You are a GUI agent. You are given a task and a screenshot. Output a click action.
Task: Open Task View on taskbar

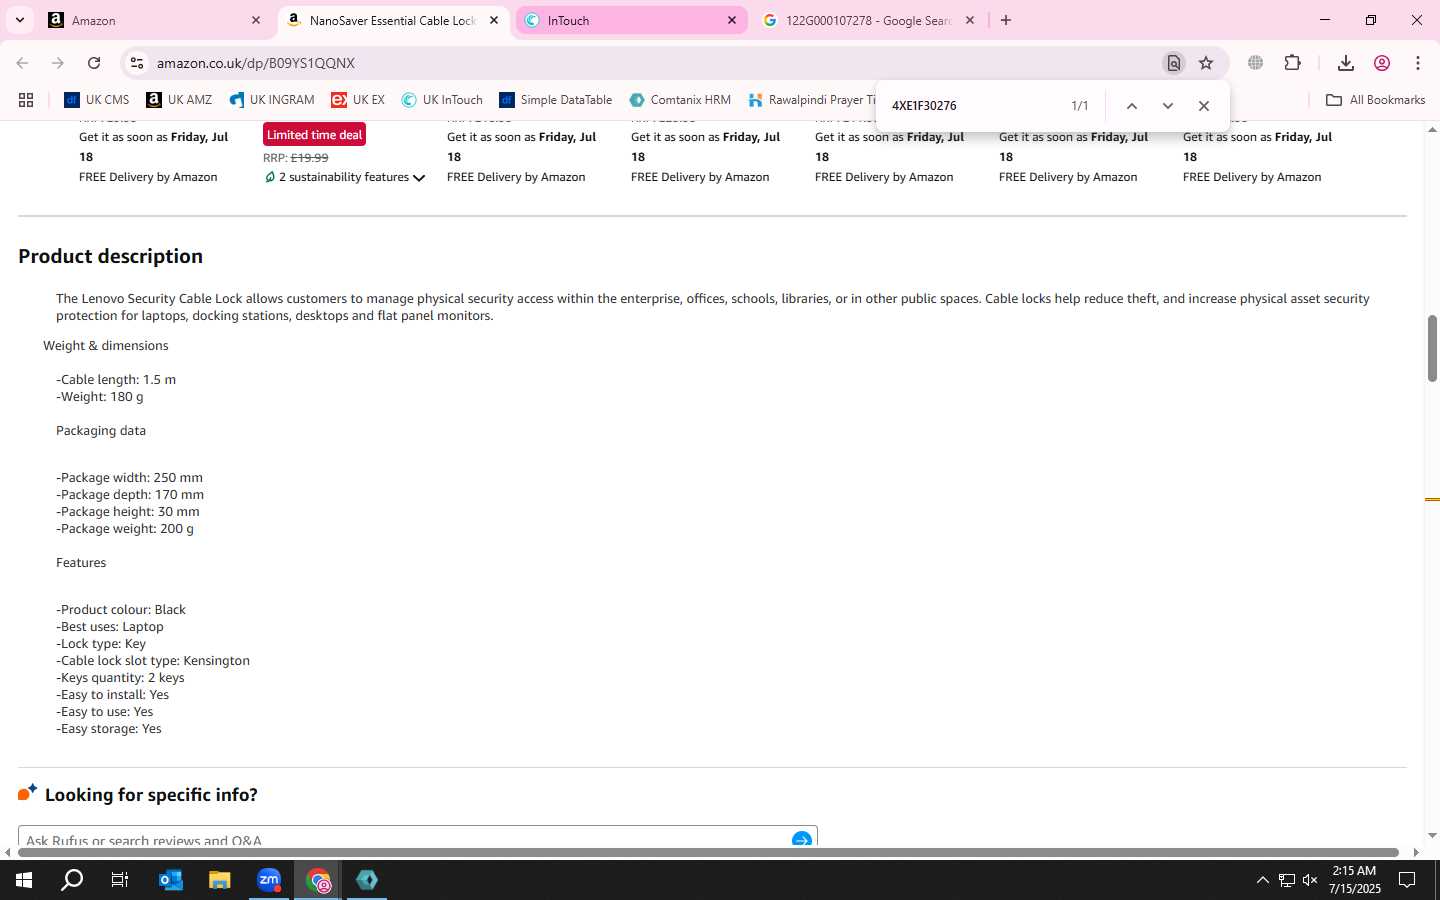point(120,880)
